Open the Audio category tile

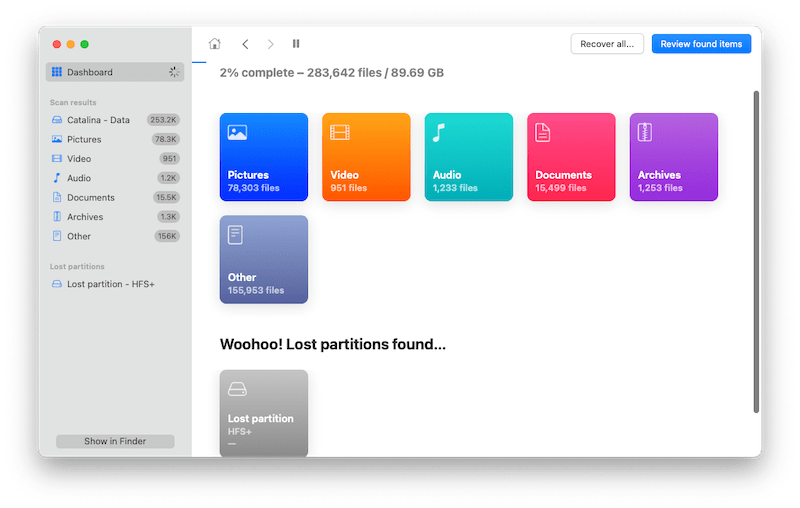[468, 157]
